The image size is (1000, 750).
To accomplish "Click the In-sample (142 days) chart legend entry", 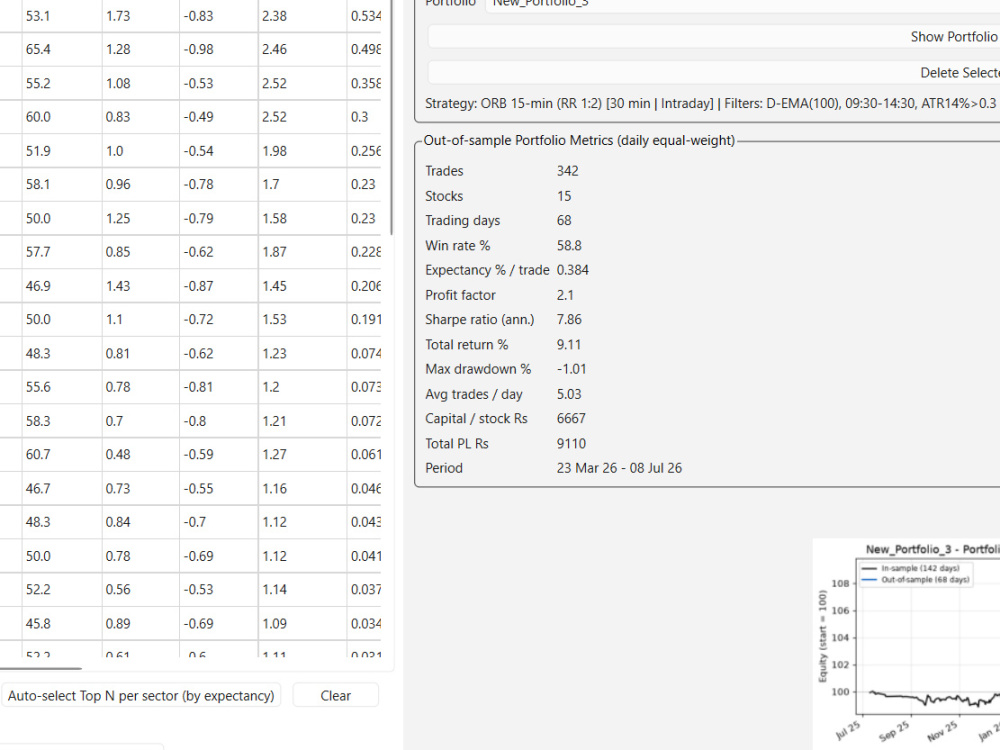I will tap(911, 568).
